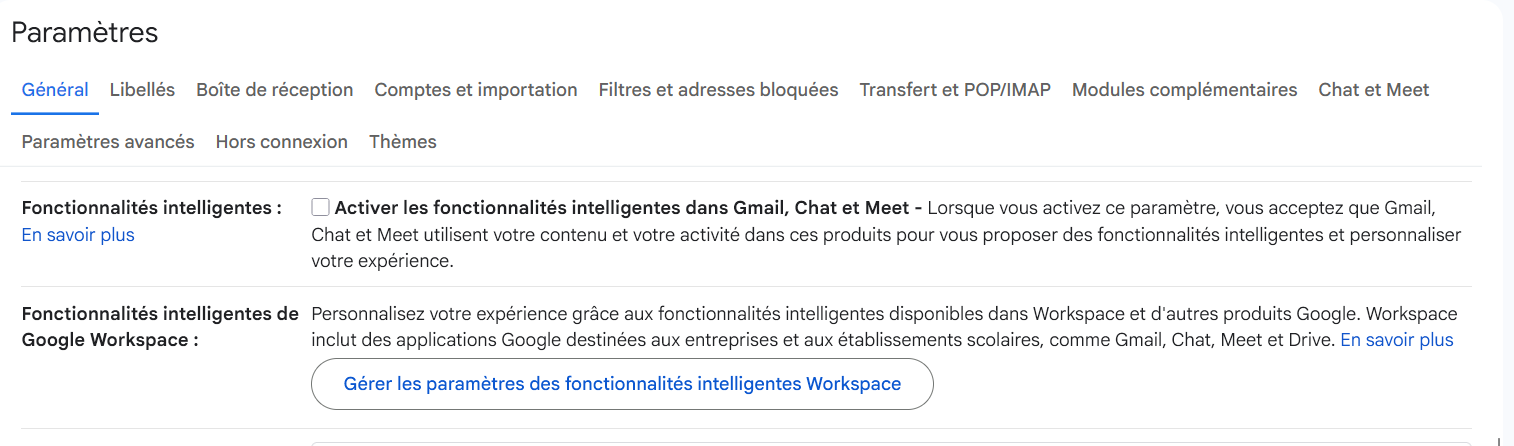Go to Comptes et importation tab
Viewport: 1514px width, 446px height.
click(x=475, y=90)
